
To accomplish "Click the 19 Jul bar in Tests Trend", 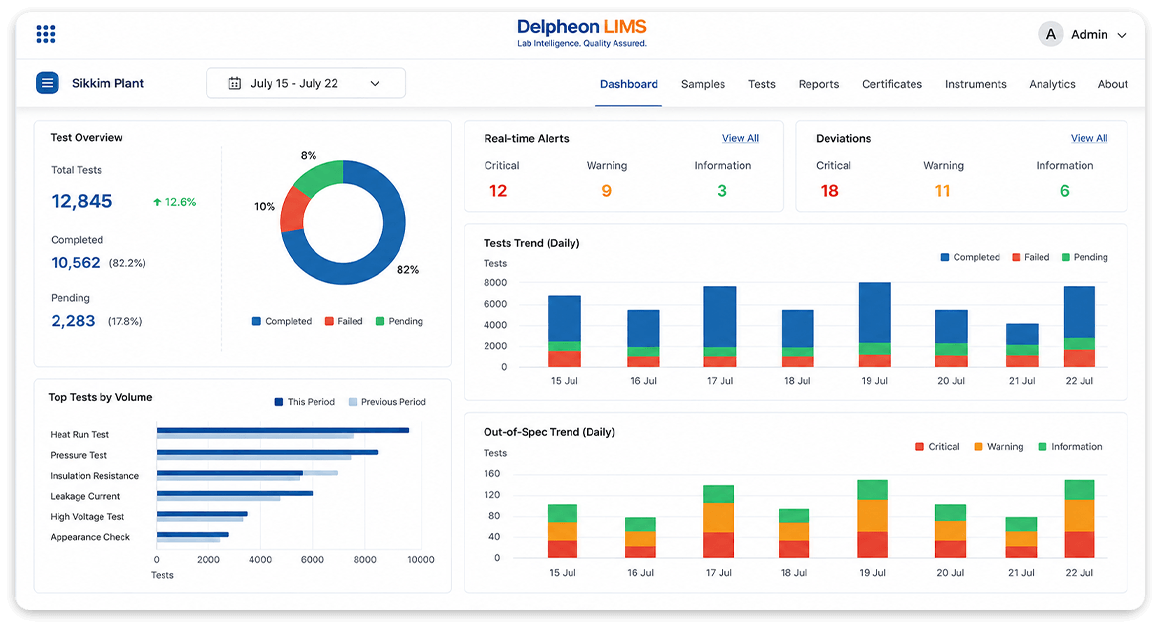I will [874, 324].
